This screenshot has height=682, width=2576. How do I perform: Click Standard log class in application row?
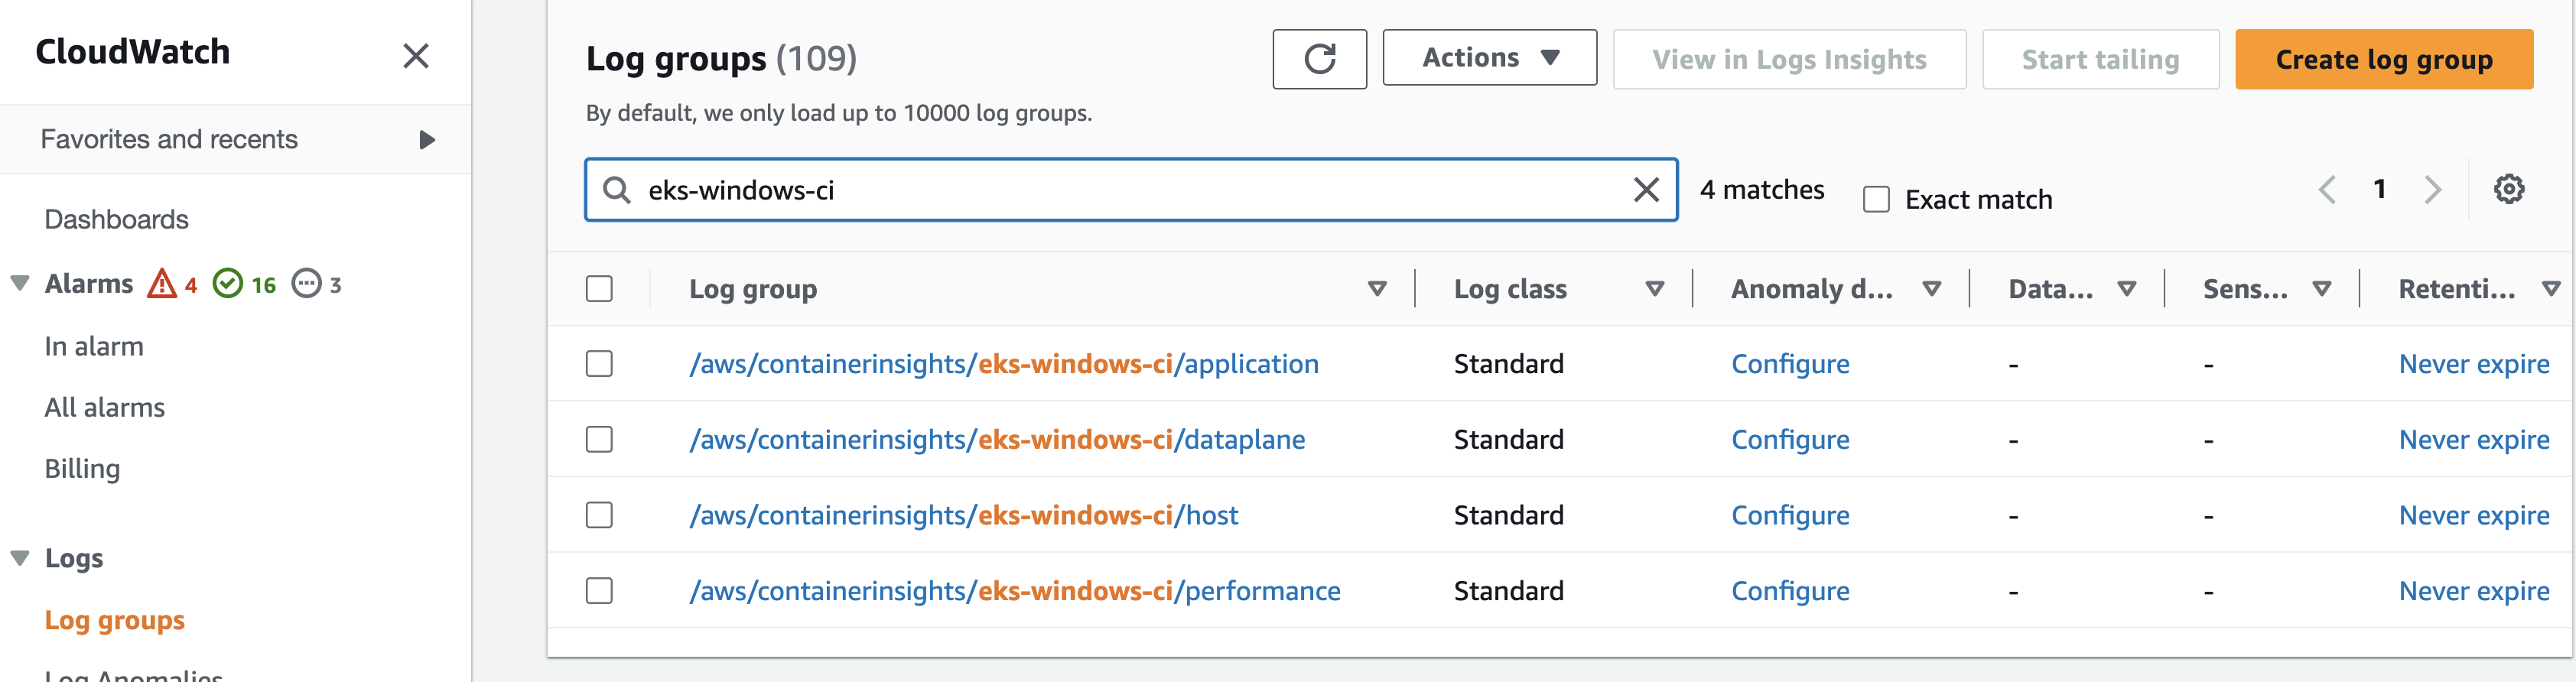coord(1508,364)
